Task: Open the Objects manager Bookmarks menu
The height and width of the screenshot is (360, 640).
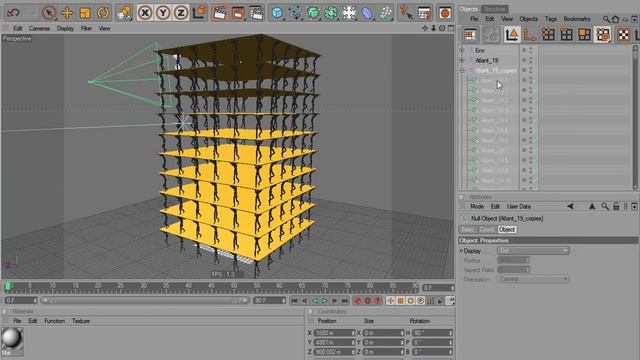Action: (577, 19)
